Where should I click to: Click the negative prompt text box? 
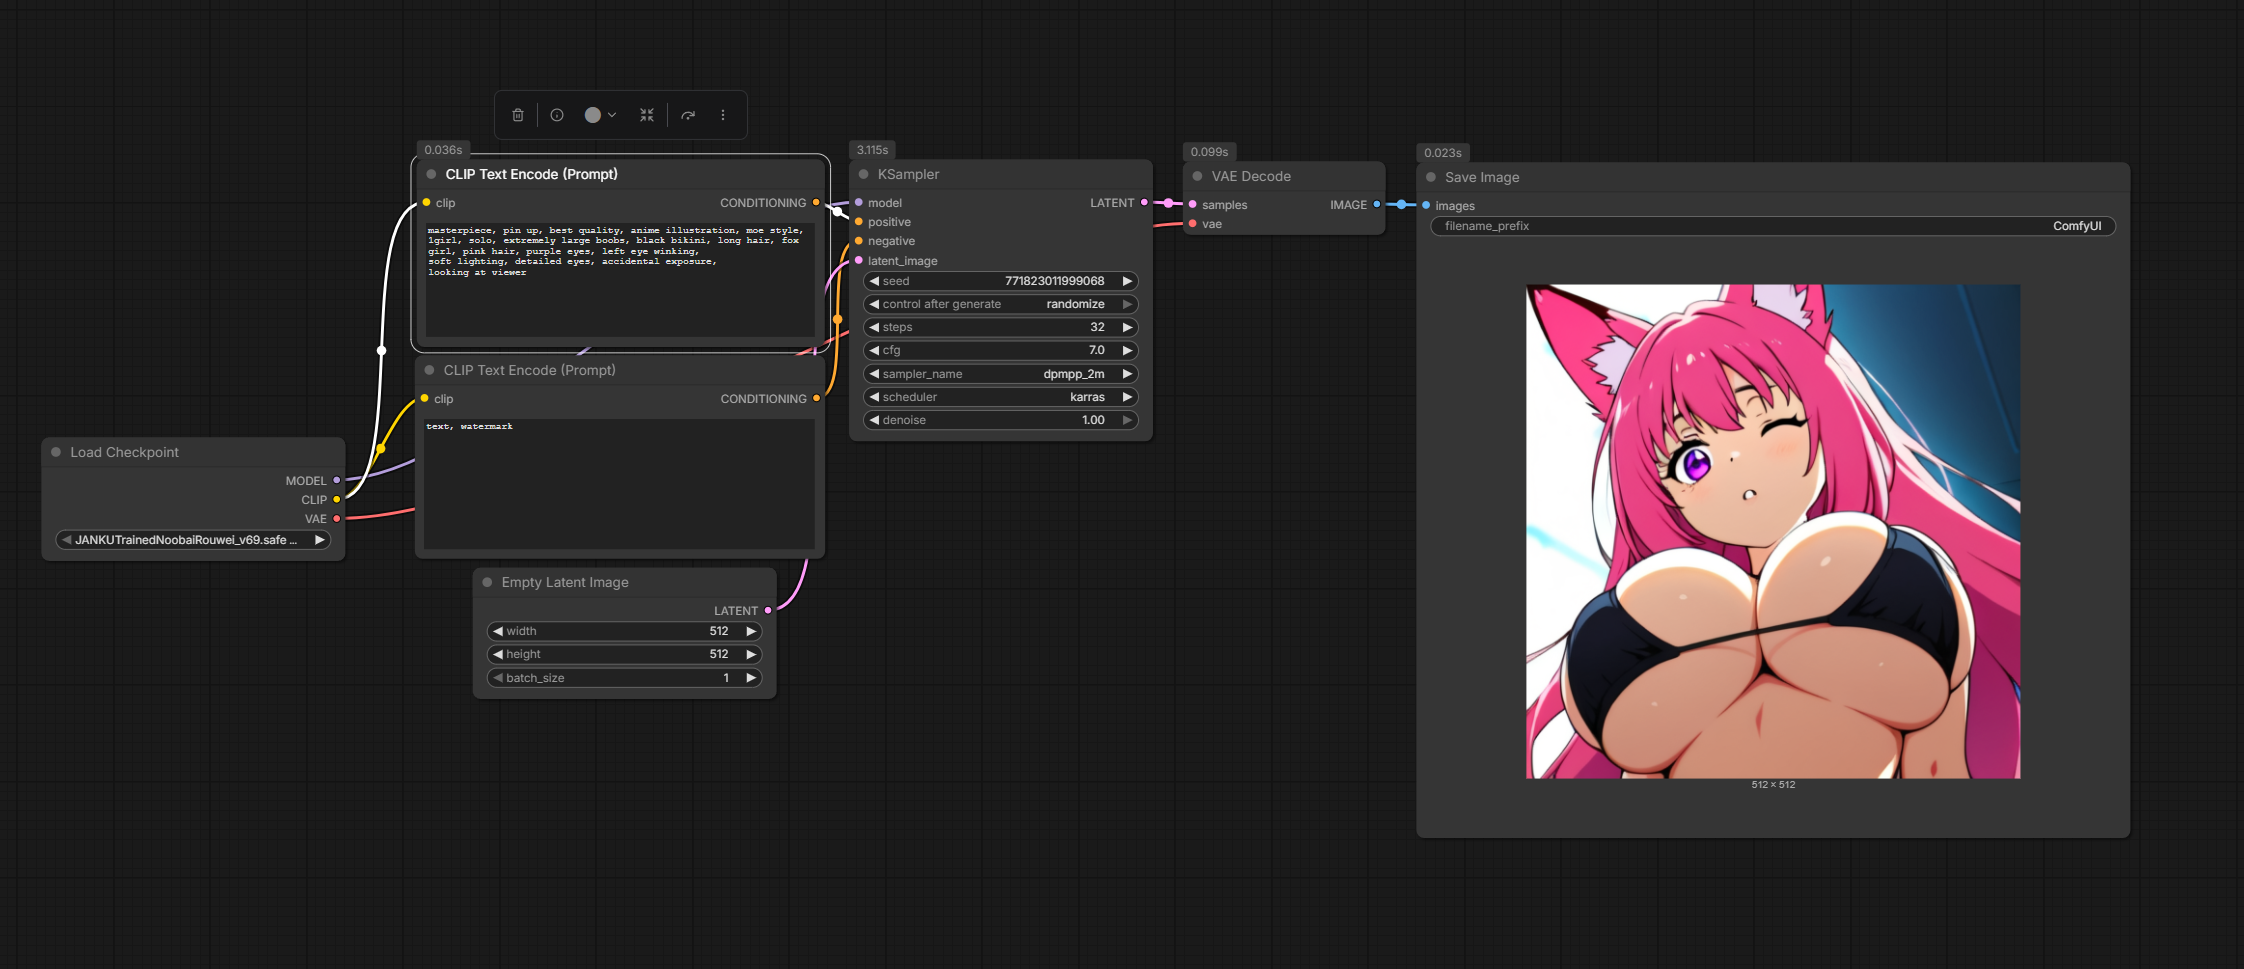(619, 485)
